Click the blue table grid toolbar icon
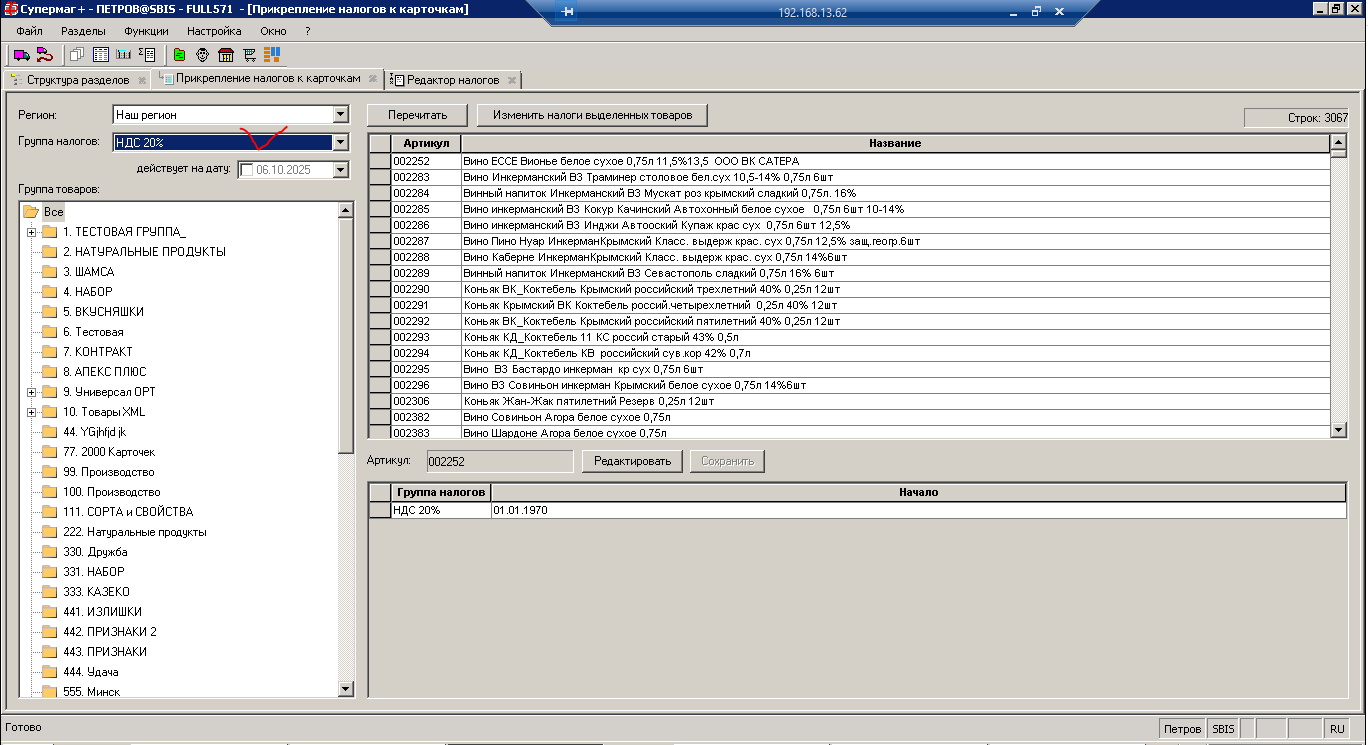 click(x=101, y=54)
